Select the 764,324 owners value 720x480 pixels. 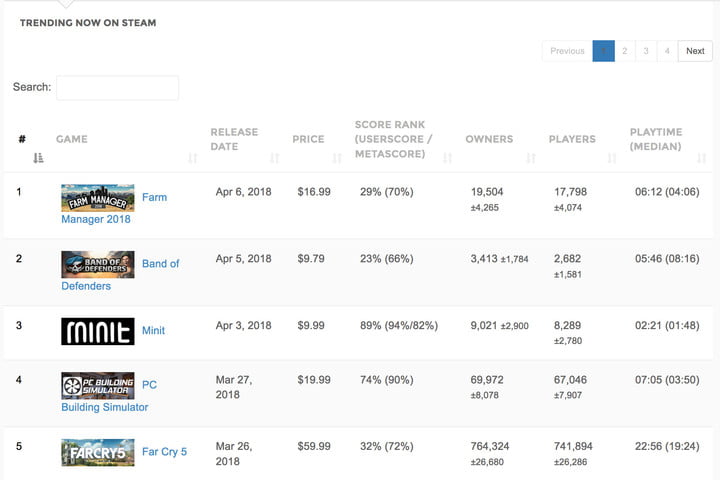(490, 446)
